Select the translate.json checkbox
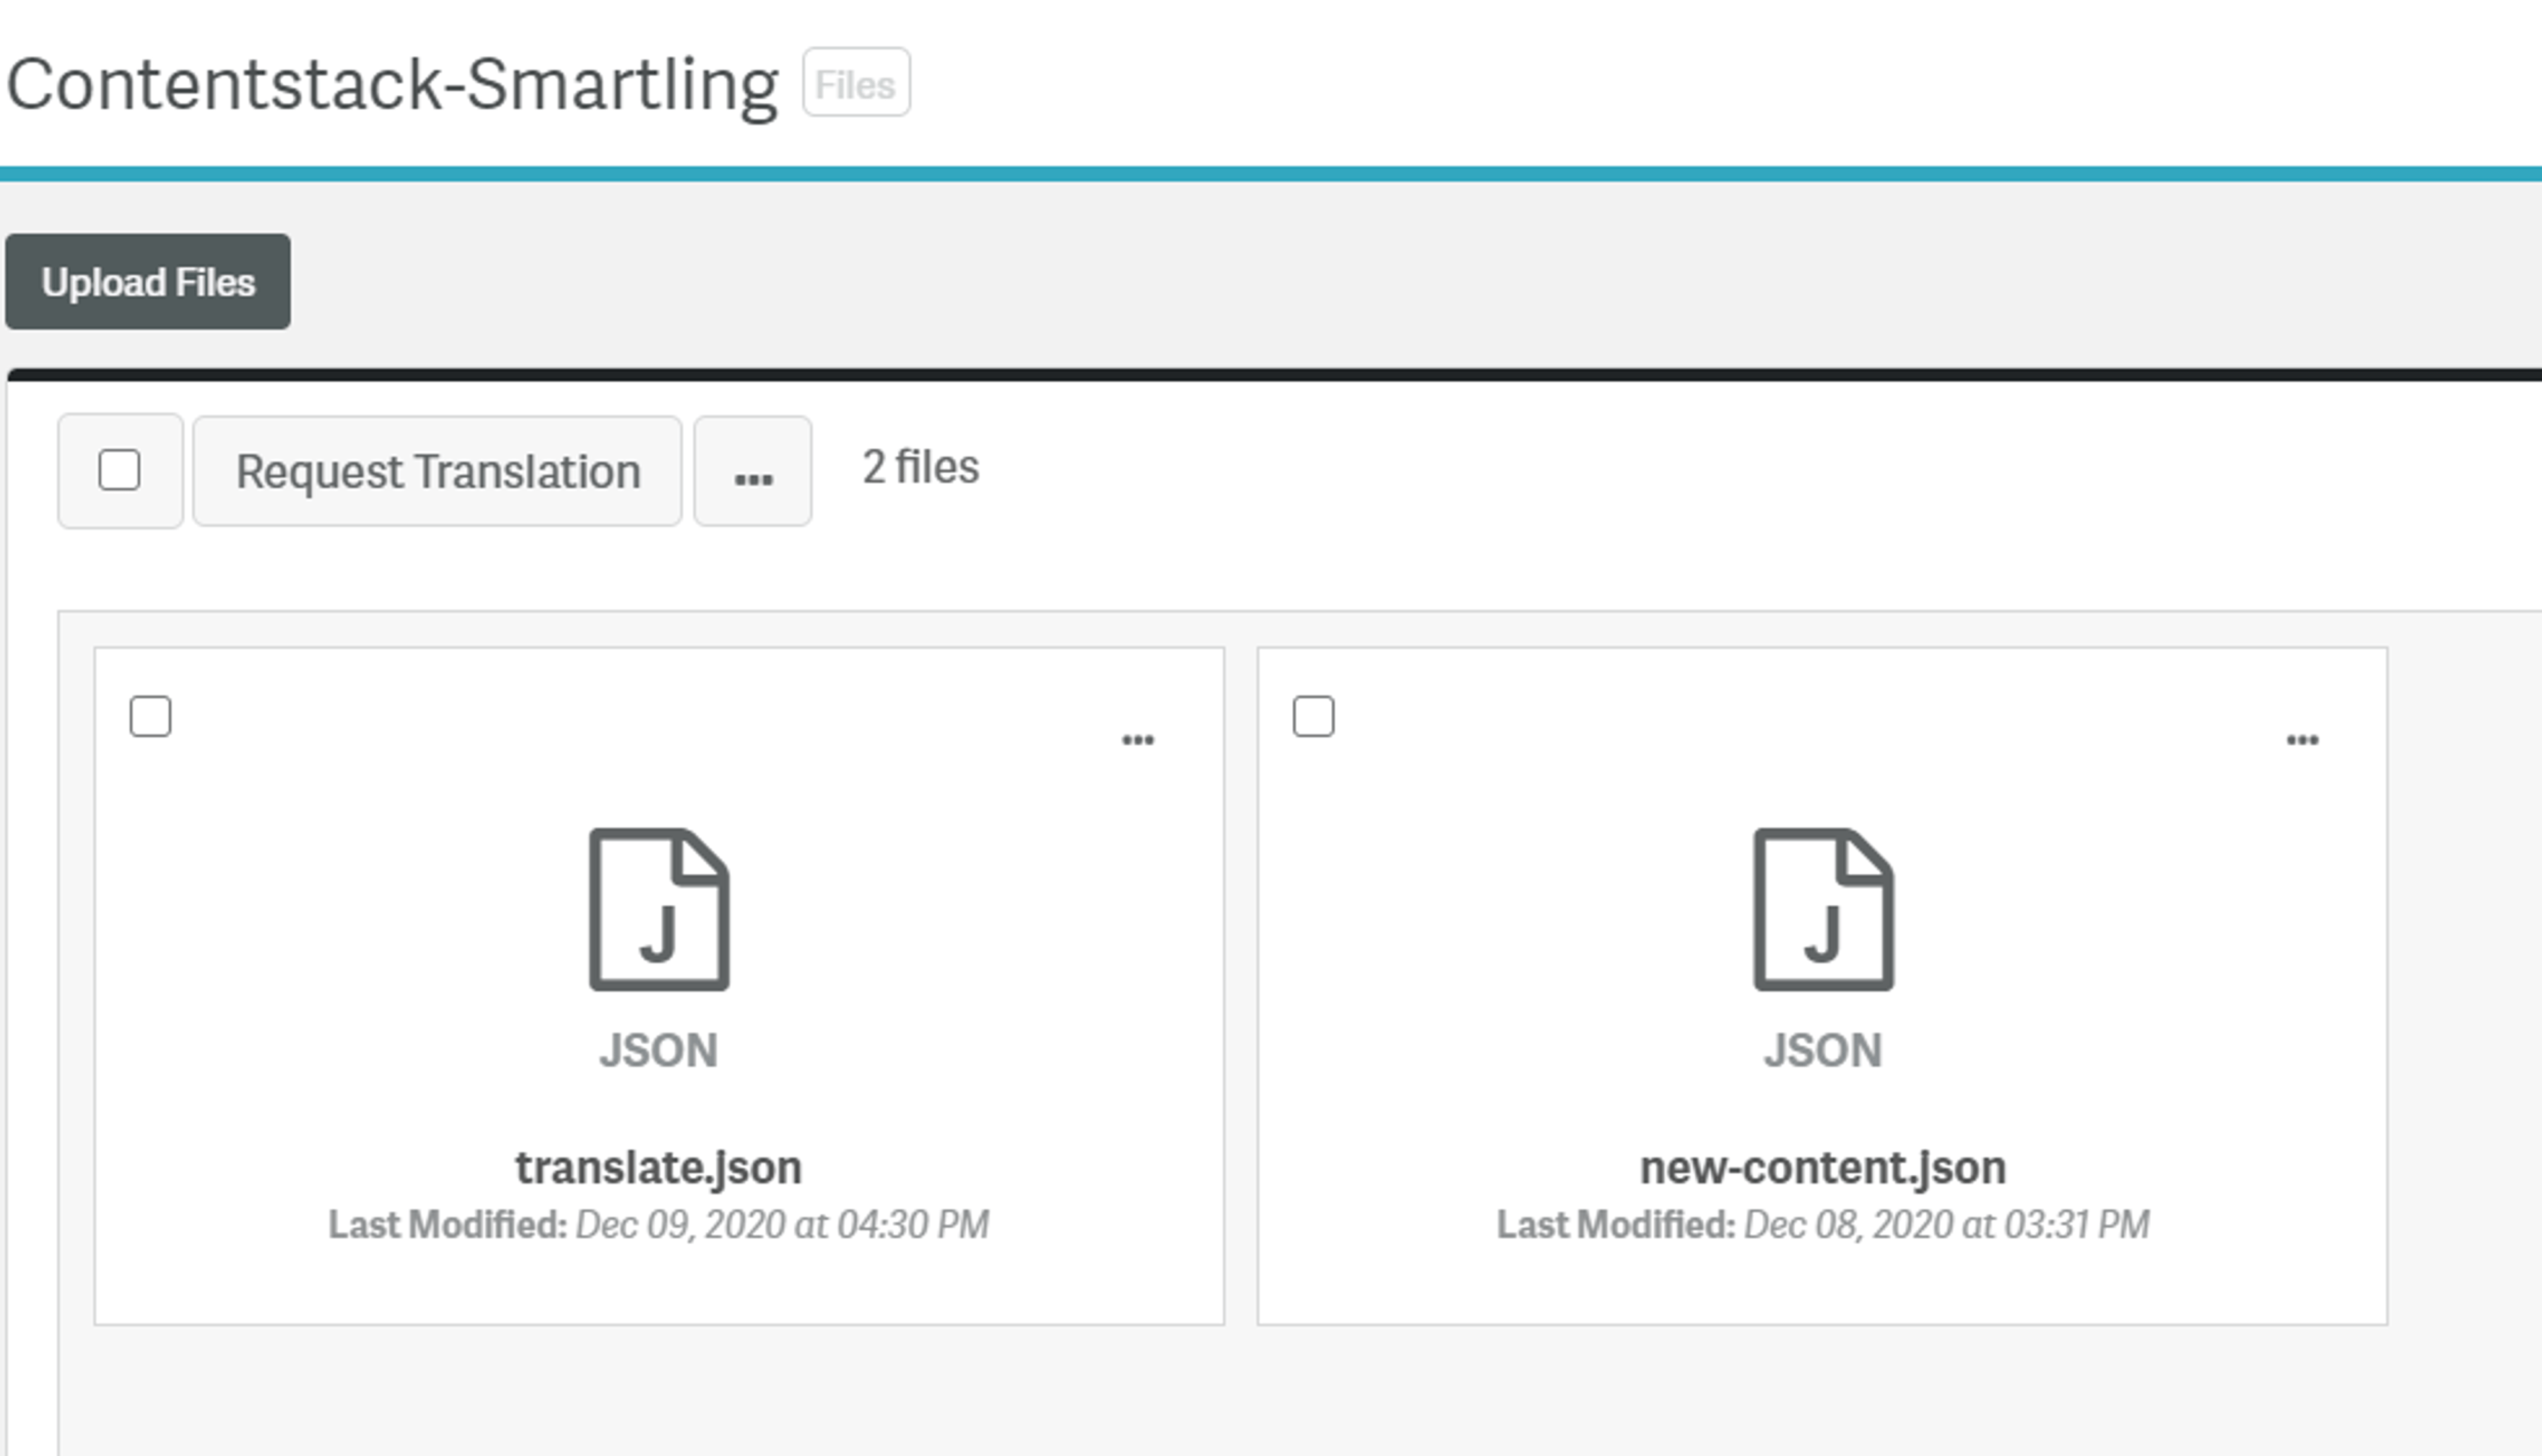The height and width of the screenshot is (1456, 2542). (x=151, y=716)
